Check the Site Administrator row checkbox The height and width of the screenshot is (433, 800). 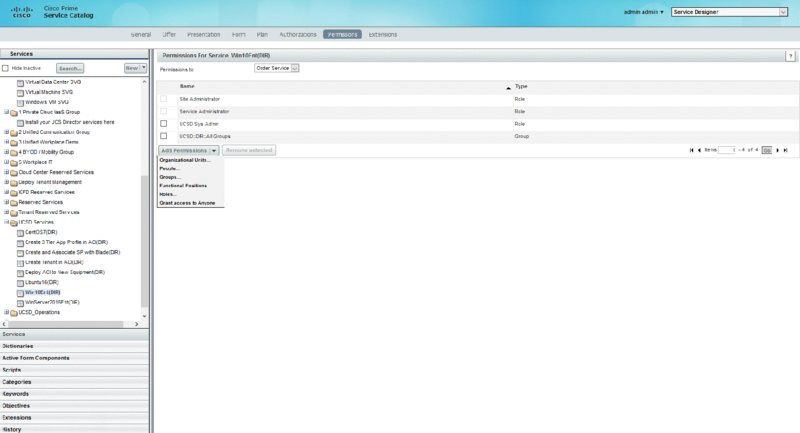tap(164, 99)
